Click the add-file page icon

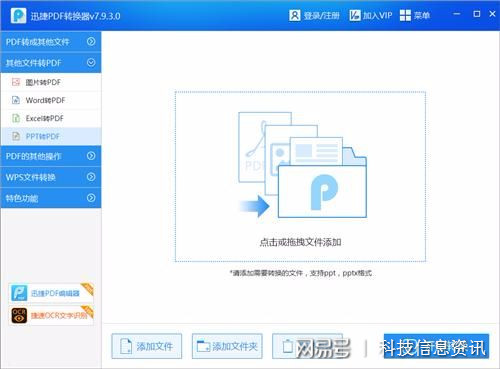click(x=126, y=346)
